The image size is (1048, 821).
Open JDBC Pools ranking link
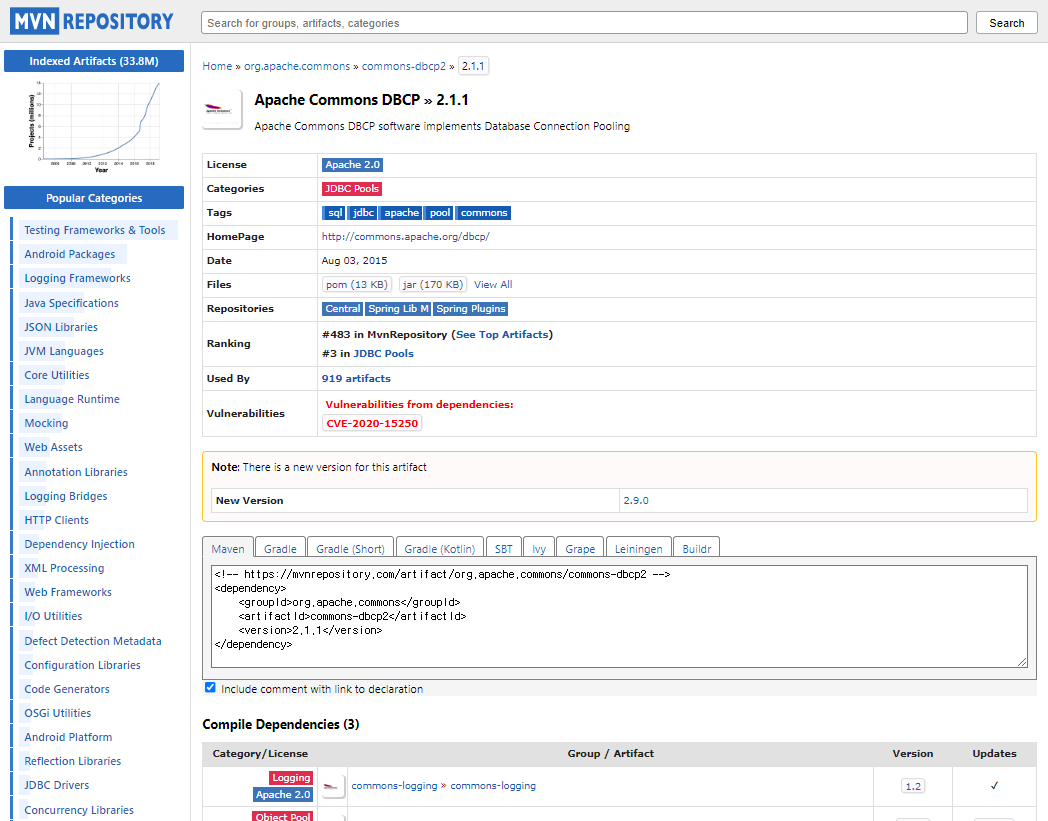(383, 353)
